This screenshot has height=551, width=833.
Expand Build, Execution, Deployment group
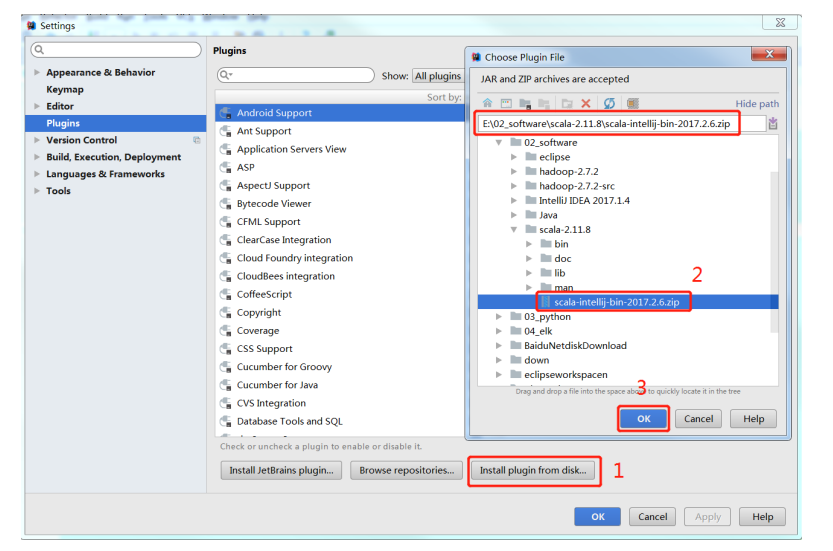click(37, 157)
